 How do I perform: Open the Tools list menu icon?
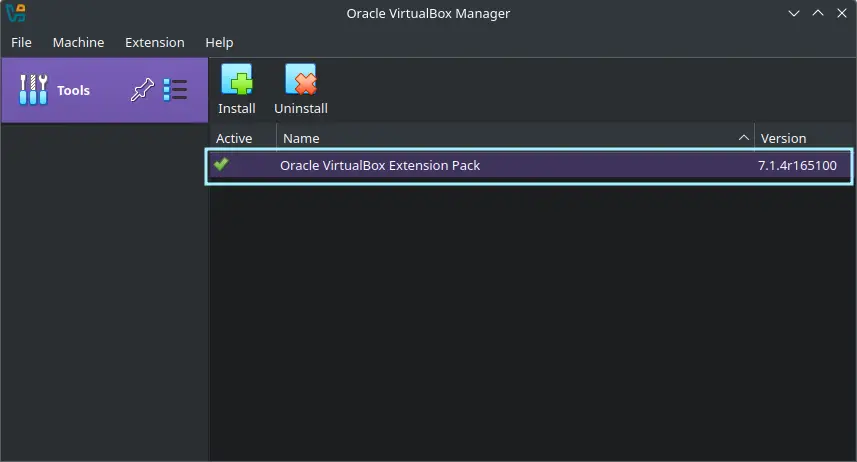pos(175,90)
